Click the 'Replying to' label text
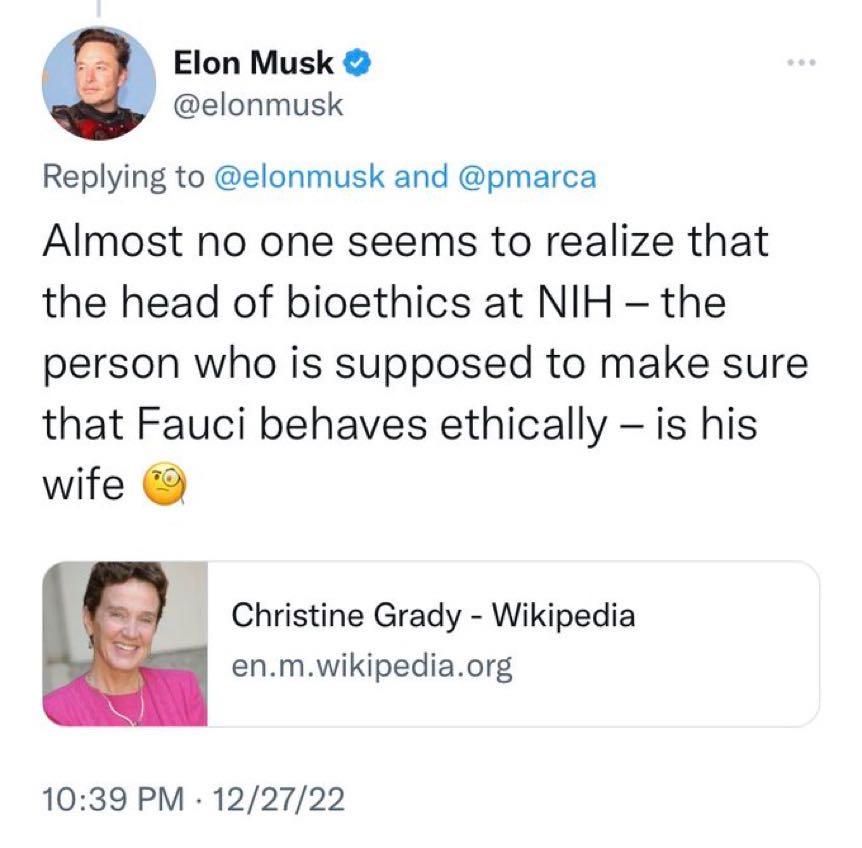Screen dimensions: 862x848 point(124,178)
